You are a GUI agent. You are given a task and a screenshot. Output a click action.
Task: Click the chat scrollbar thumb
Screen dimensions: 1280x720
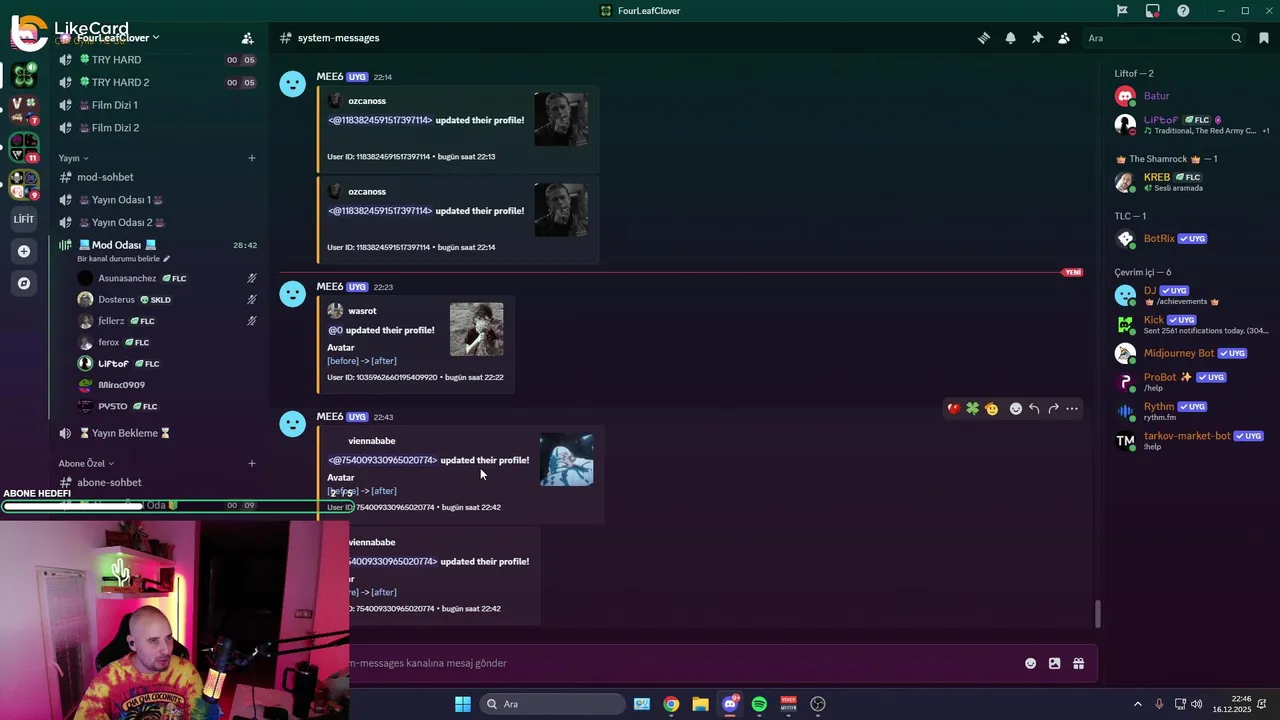click(x=1097, y=613)
